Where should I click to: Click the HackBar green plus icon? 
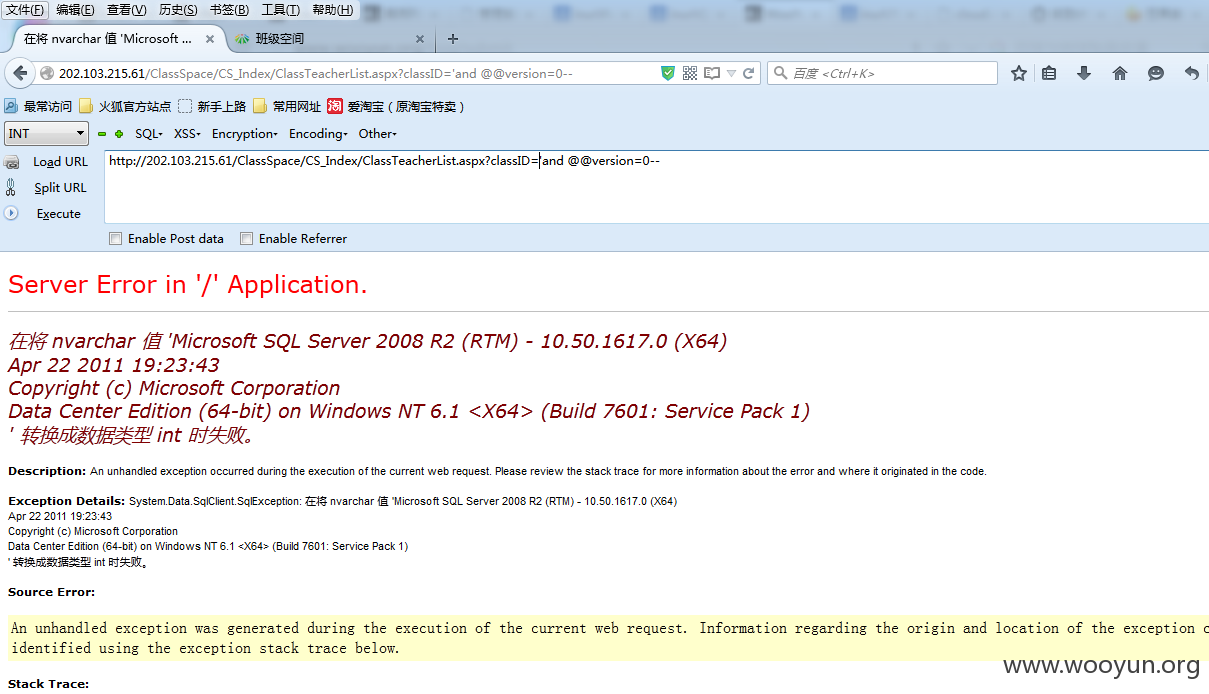coord(119,134)
